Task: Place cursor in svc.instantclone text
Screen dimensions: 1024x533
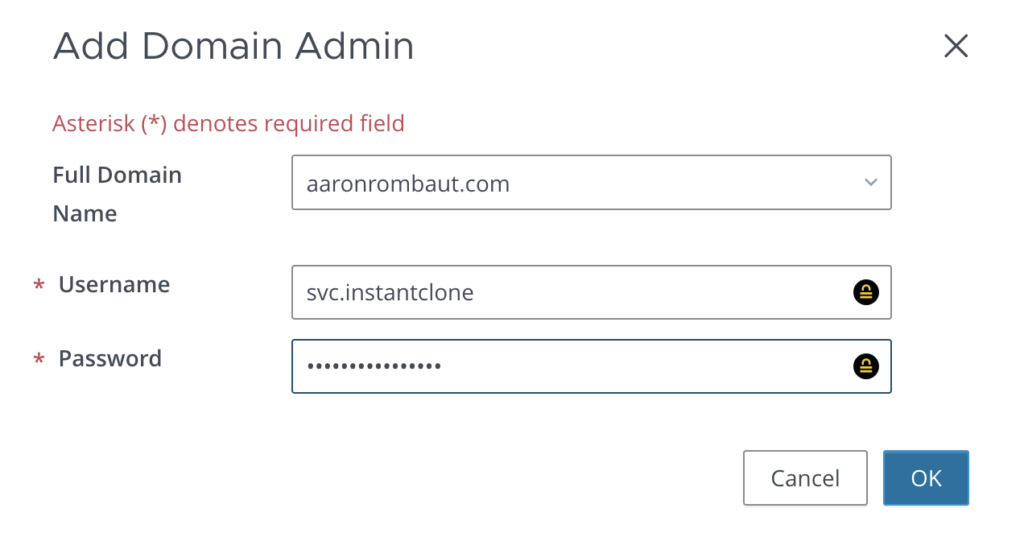Action: click(x=390, y=293)
